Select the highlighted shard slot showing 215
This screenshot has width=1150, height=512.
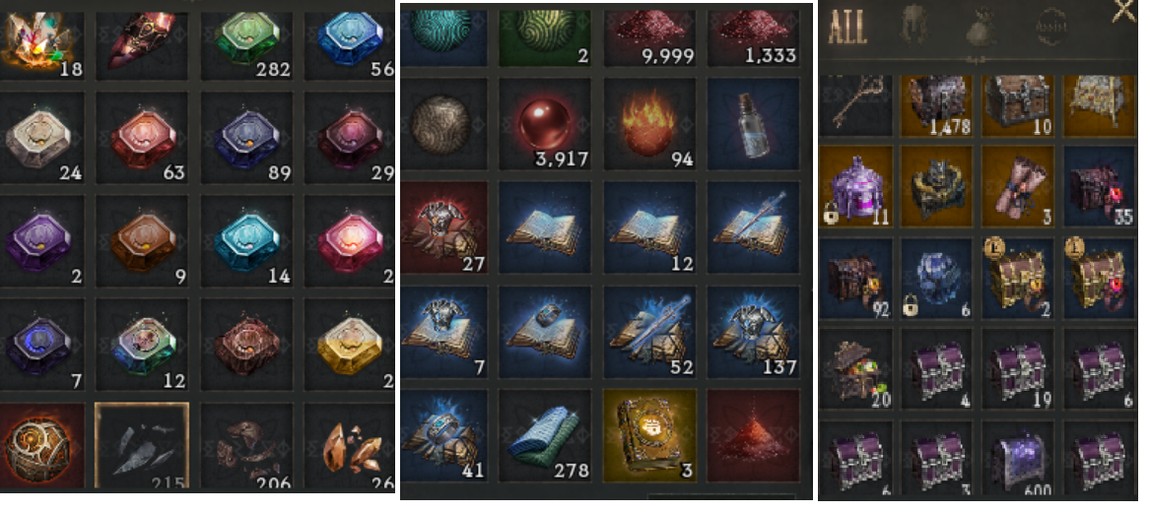tap(142, 445)
